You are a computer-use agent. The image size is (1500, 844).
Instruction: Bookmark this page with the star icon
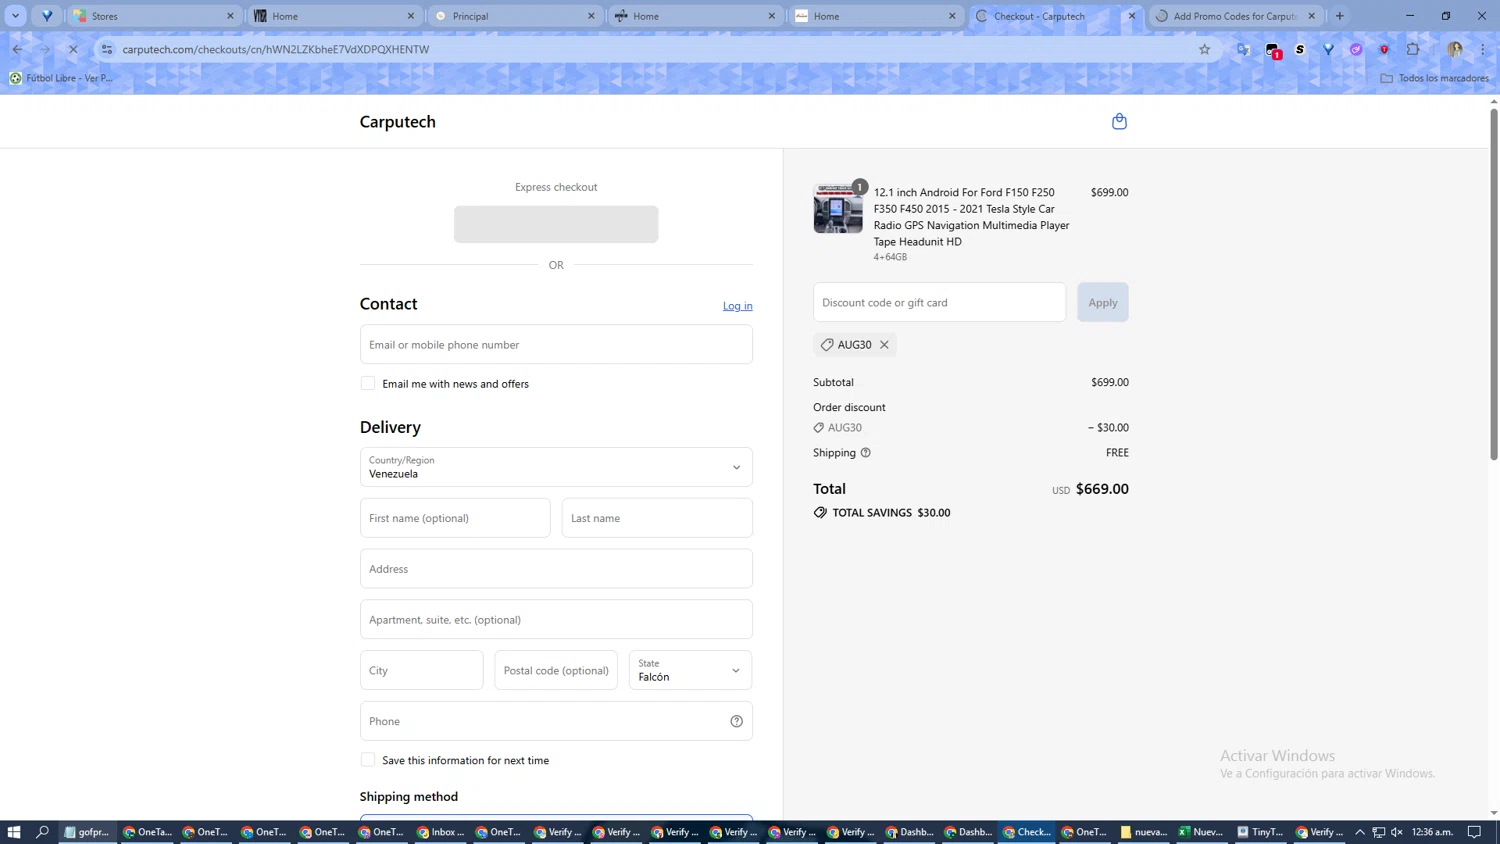click(1205, 49)
